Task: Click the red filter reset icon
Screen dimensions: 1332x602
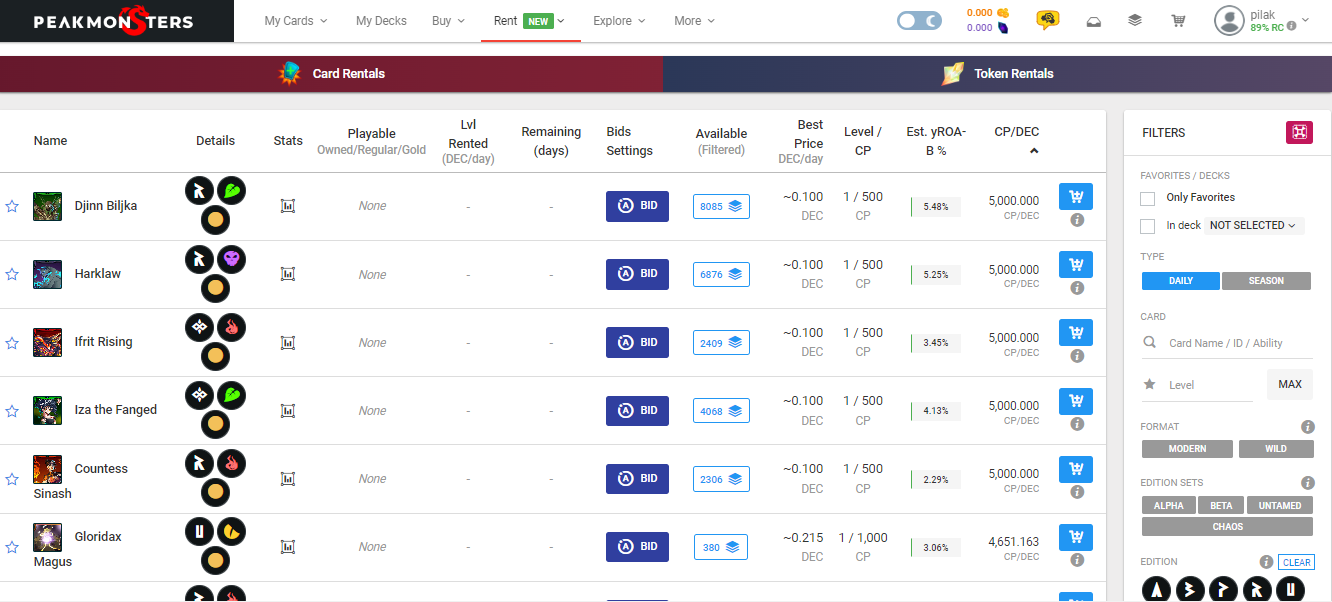Action: (1299, 132)
